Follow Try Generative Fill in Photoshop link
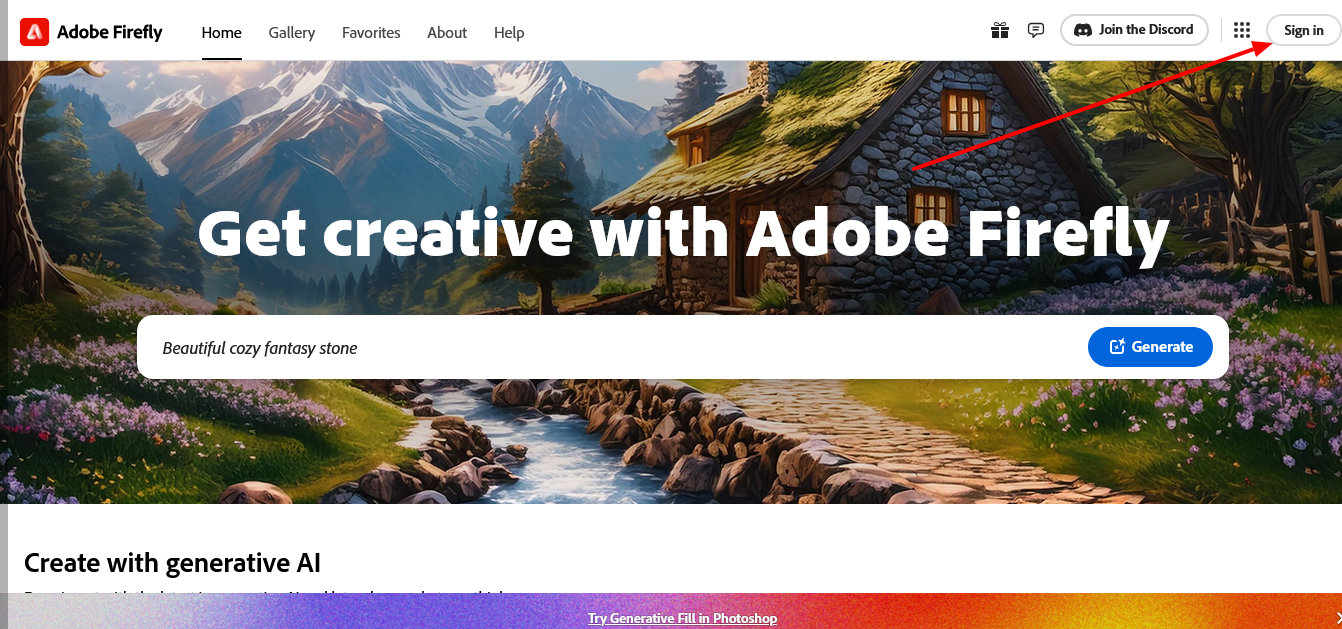The width and height of the screenshot is (1342, 629). pos(682,618)
